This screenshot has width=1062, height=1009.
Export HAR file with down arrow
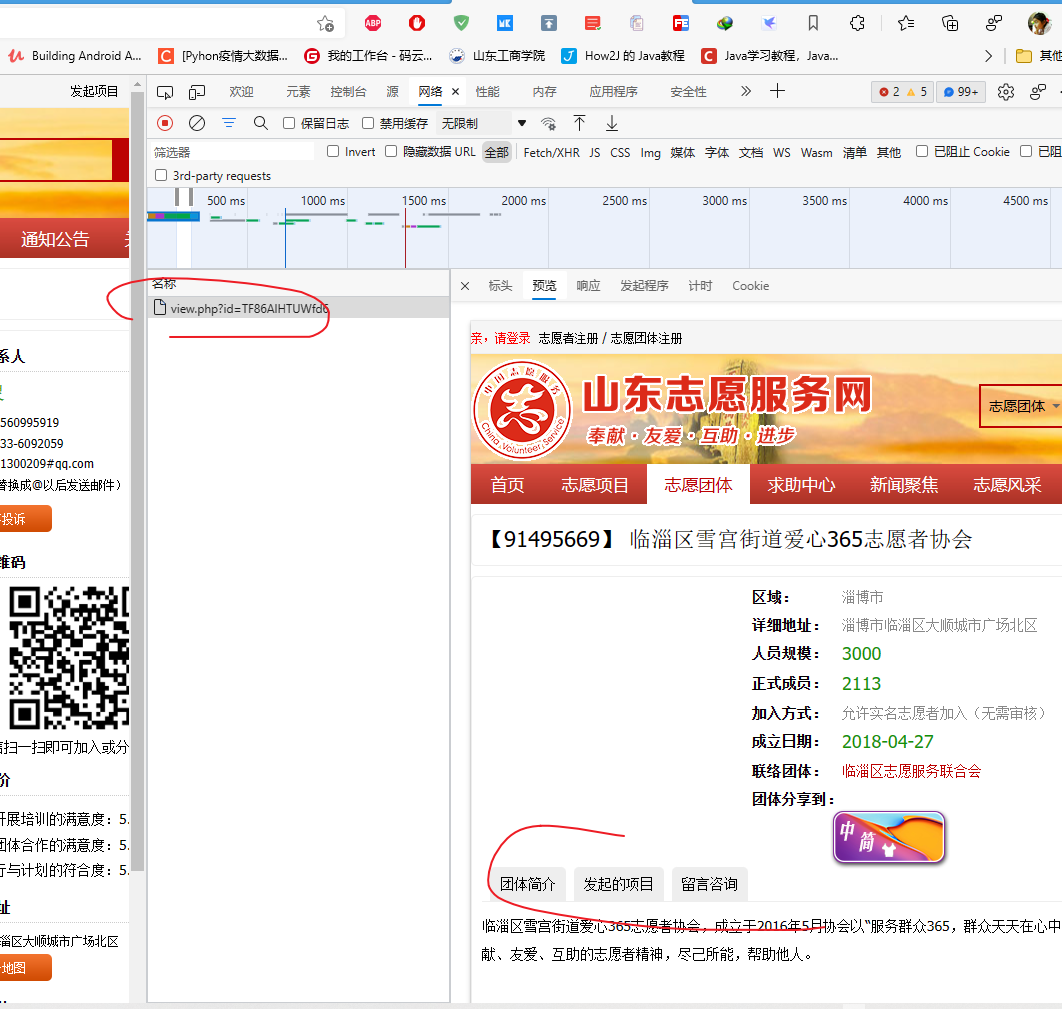(x=612, y=123)
